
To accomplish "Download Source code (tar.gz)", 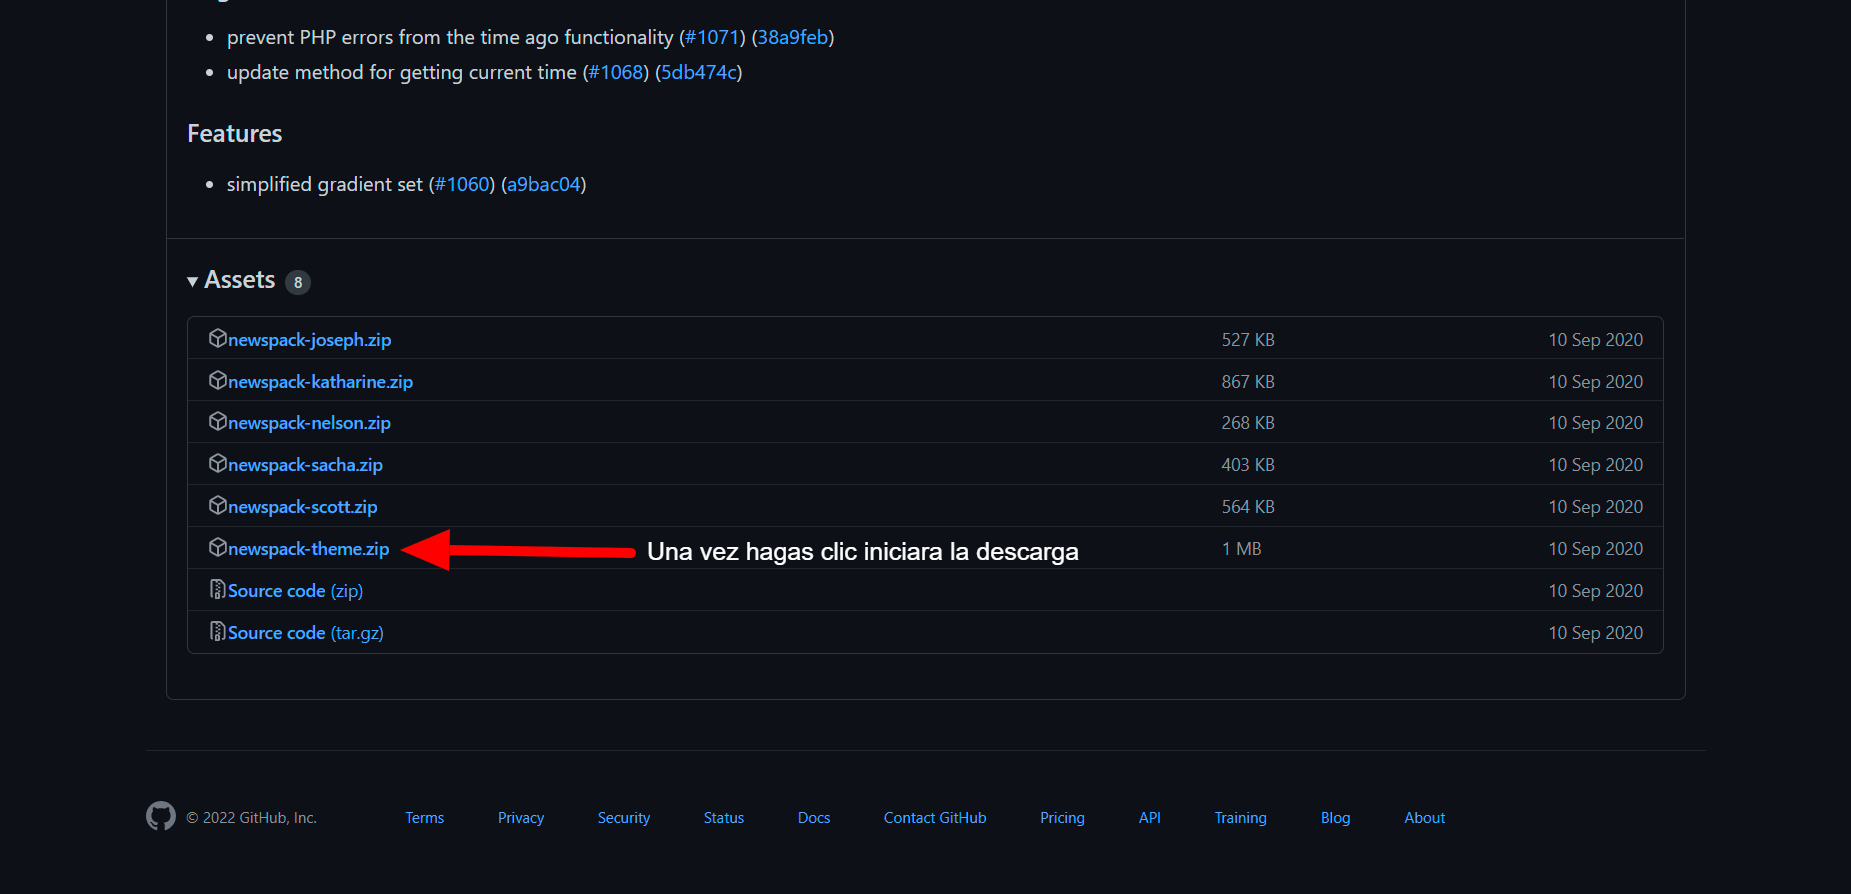I will click(306, 633).
